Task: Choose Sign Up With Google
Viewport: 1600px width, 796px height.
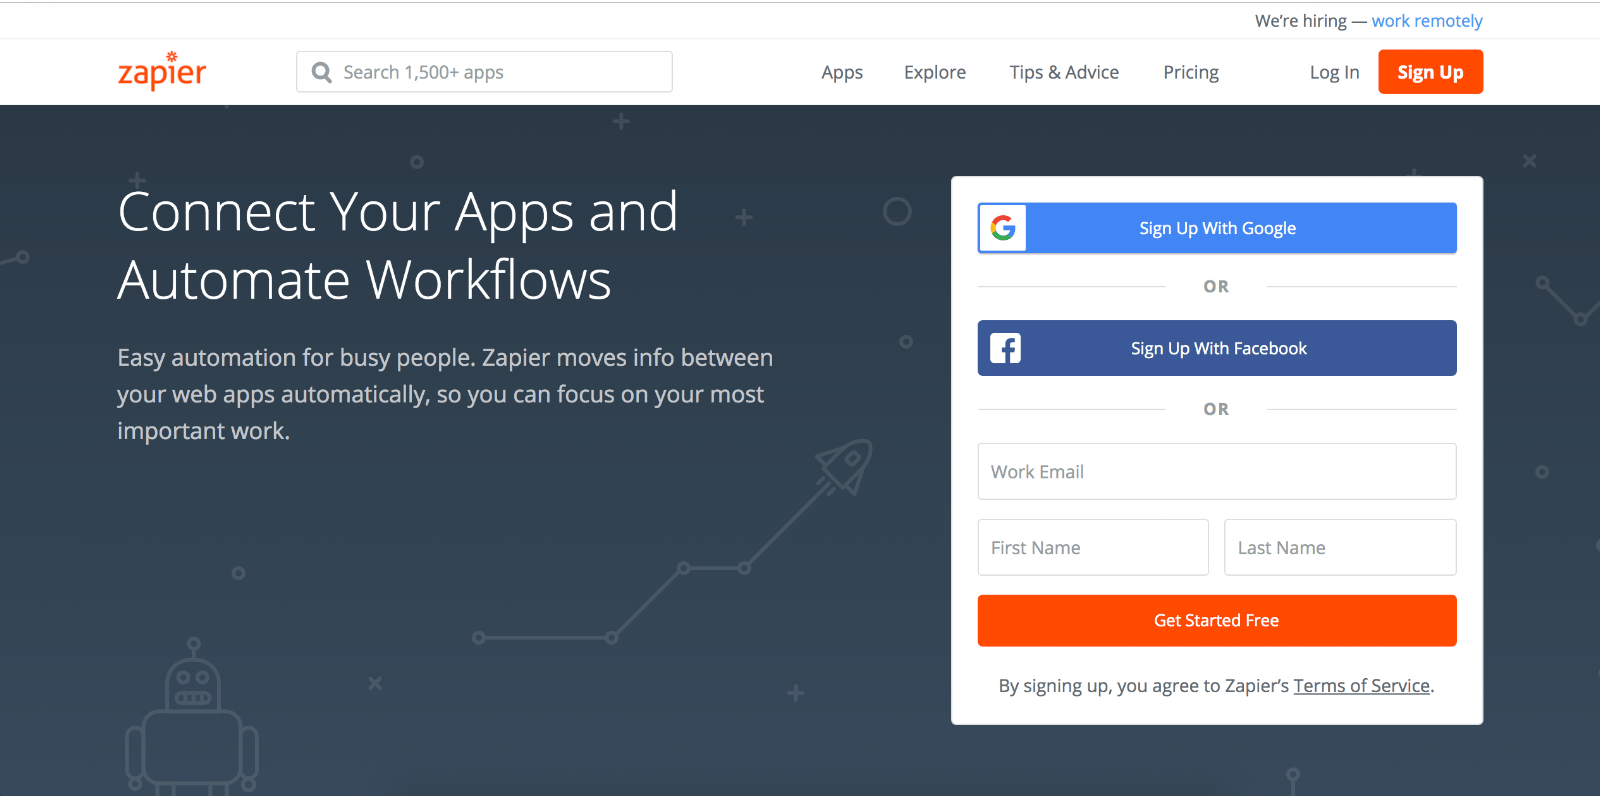Action: (x=1217, y=228)
